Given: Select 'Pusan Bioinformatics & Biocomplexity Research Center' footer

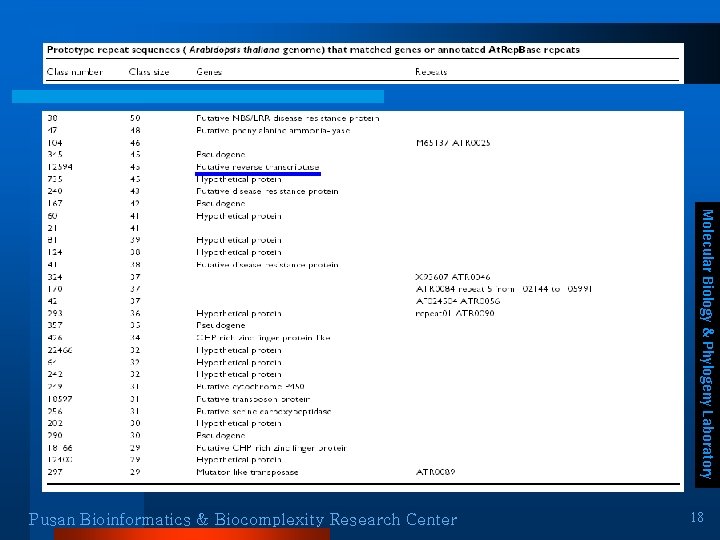Looking at the screenshot, I should pyautogui.click(x=243, y=519).
